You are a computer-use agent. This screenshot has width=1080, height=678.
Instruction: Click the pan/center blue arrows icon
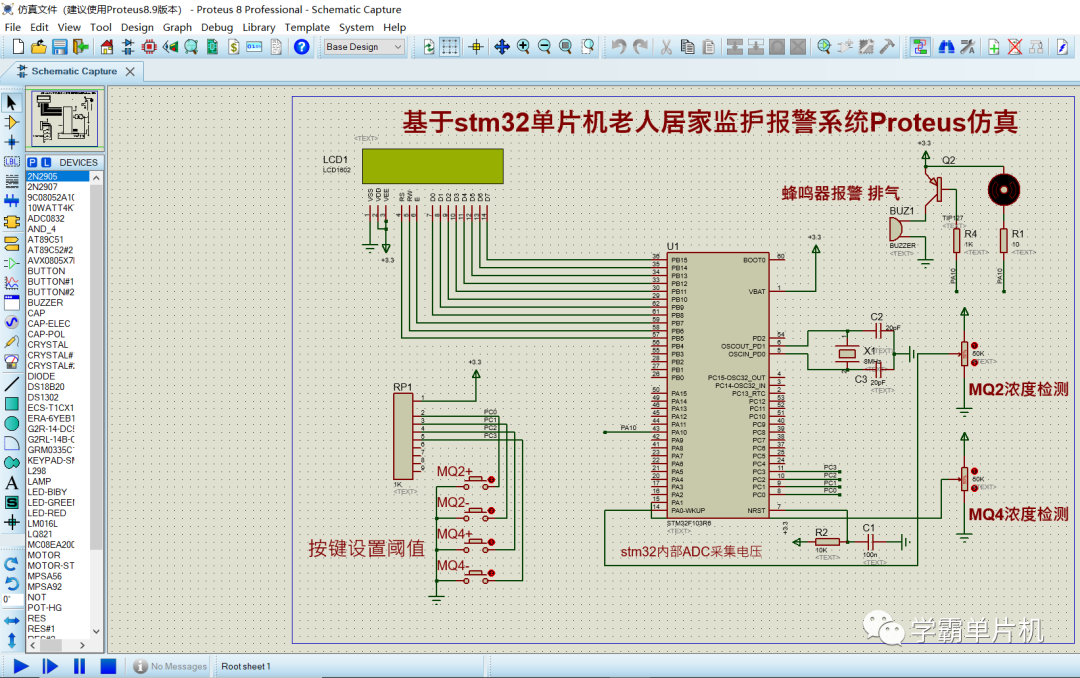click(502, 47)
